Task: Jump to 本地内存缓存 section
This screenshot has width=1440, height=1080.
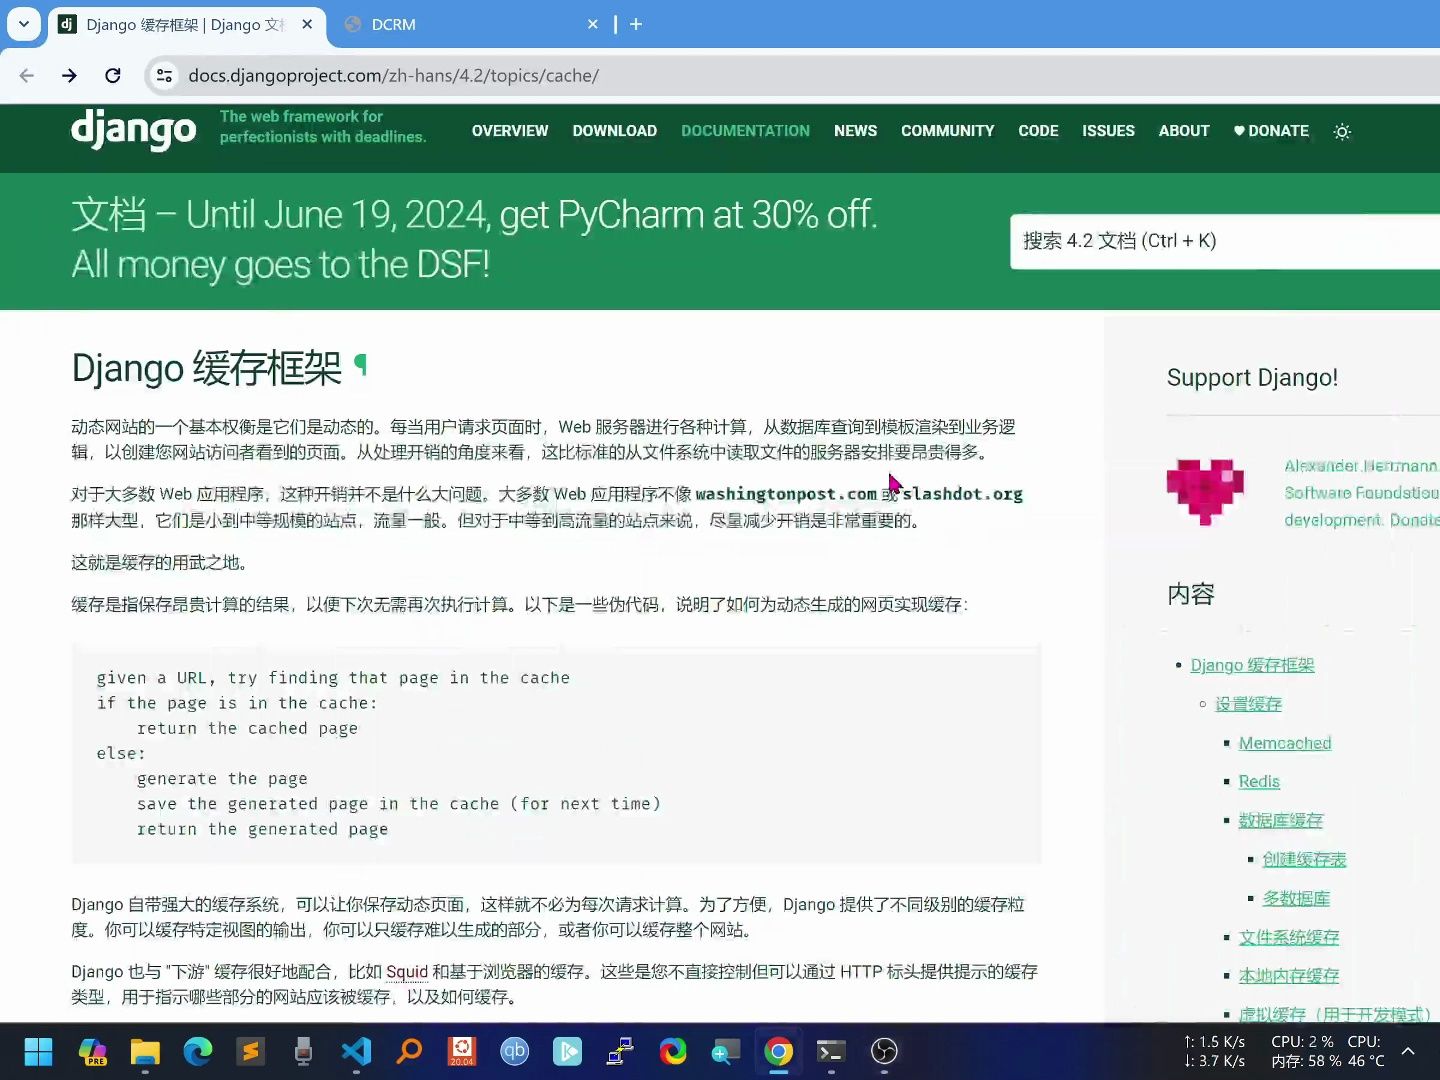Action: [x=1288, y=975]
